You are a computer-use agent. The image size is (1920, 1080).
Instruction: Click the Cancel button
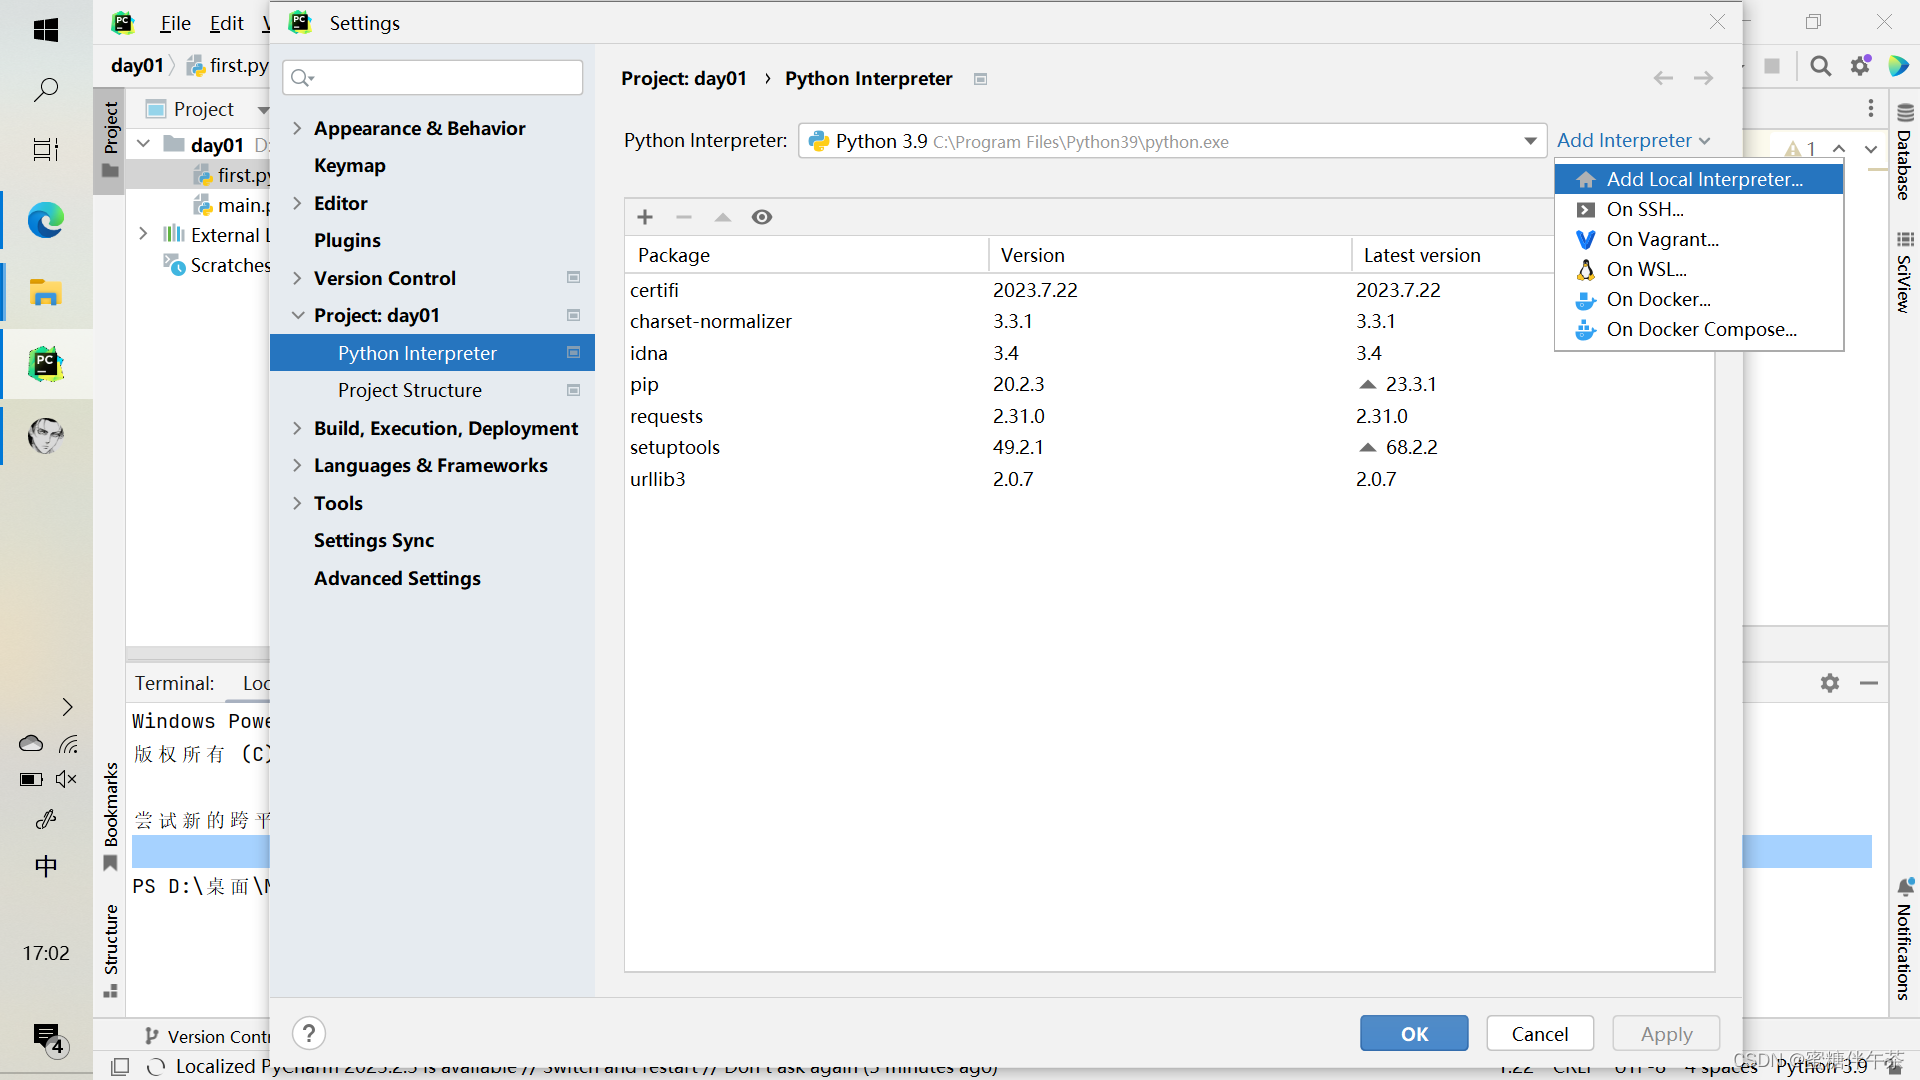(x=1539, y=1033)
